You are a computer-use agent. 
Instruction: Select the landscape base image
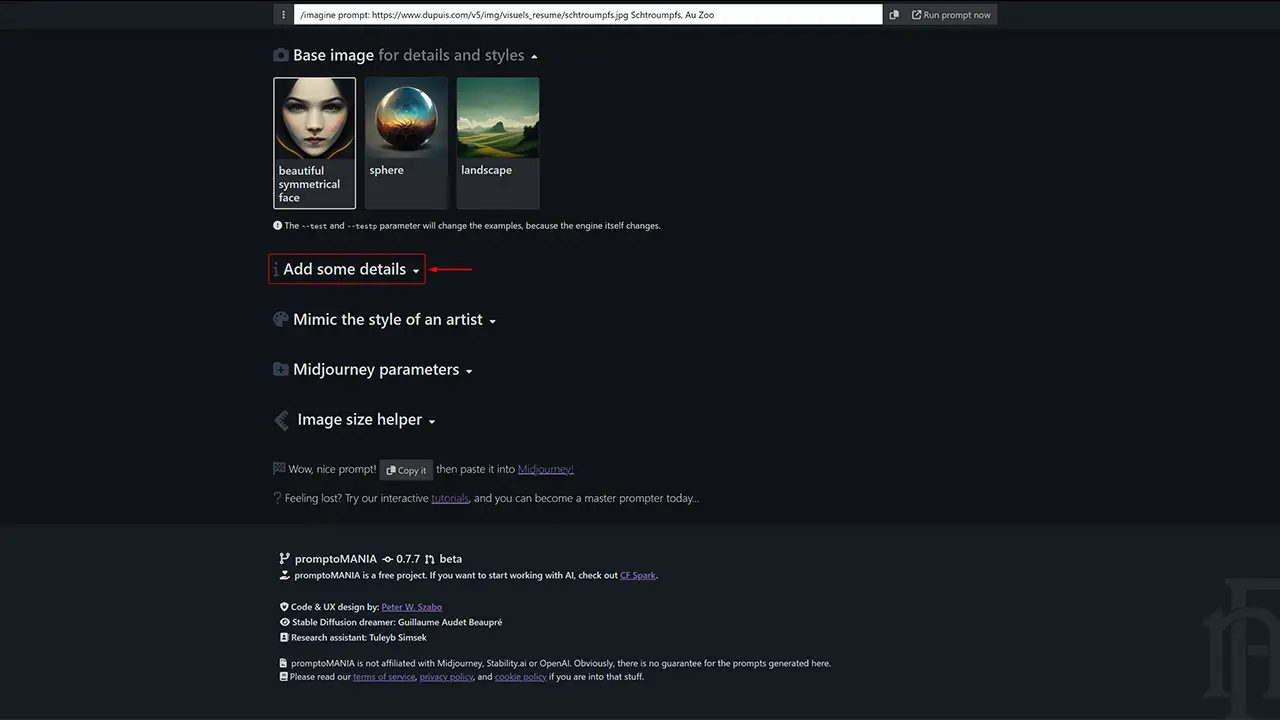(x=498, y=143)
